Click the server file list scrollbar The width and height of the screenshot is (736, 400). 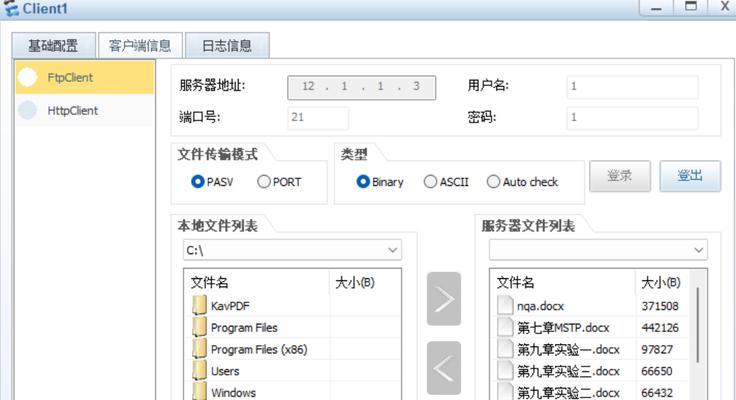click(698, 325)
